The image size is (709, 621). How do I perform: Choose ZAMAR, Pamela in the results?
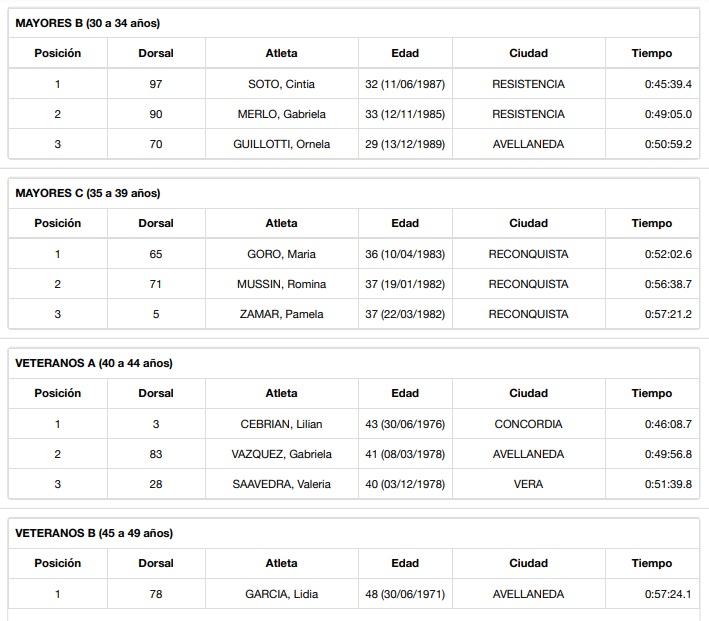click(281, 314)
